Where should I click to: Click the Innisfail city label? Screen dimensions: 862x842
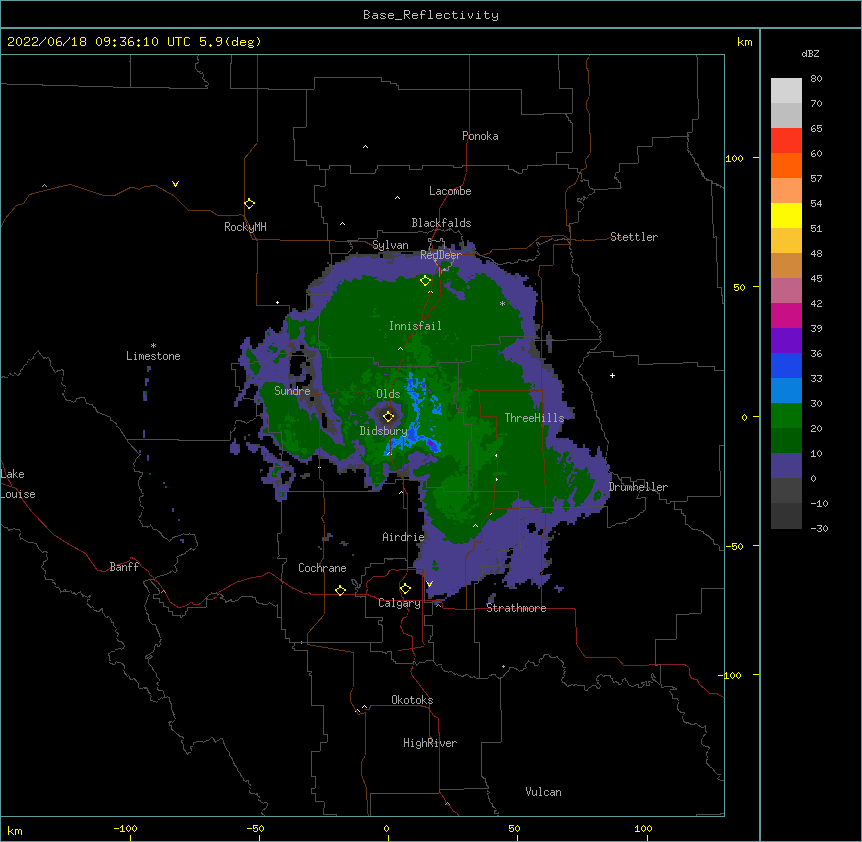click(415, 326)
